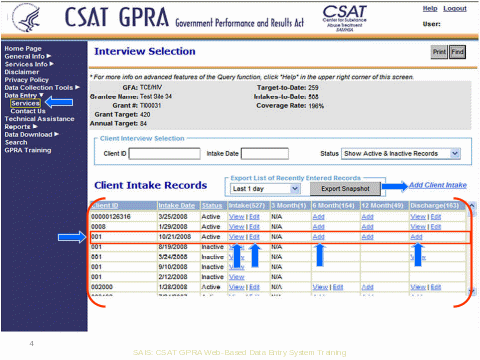480x360 pixels.
Task: Open intake Edit for client 00000126316
Action: (x=254, y=217)
